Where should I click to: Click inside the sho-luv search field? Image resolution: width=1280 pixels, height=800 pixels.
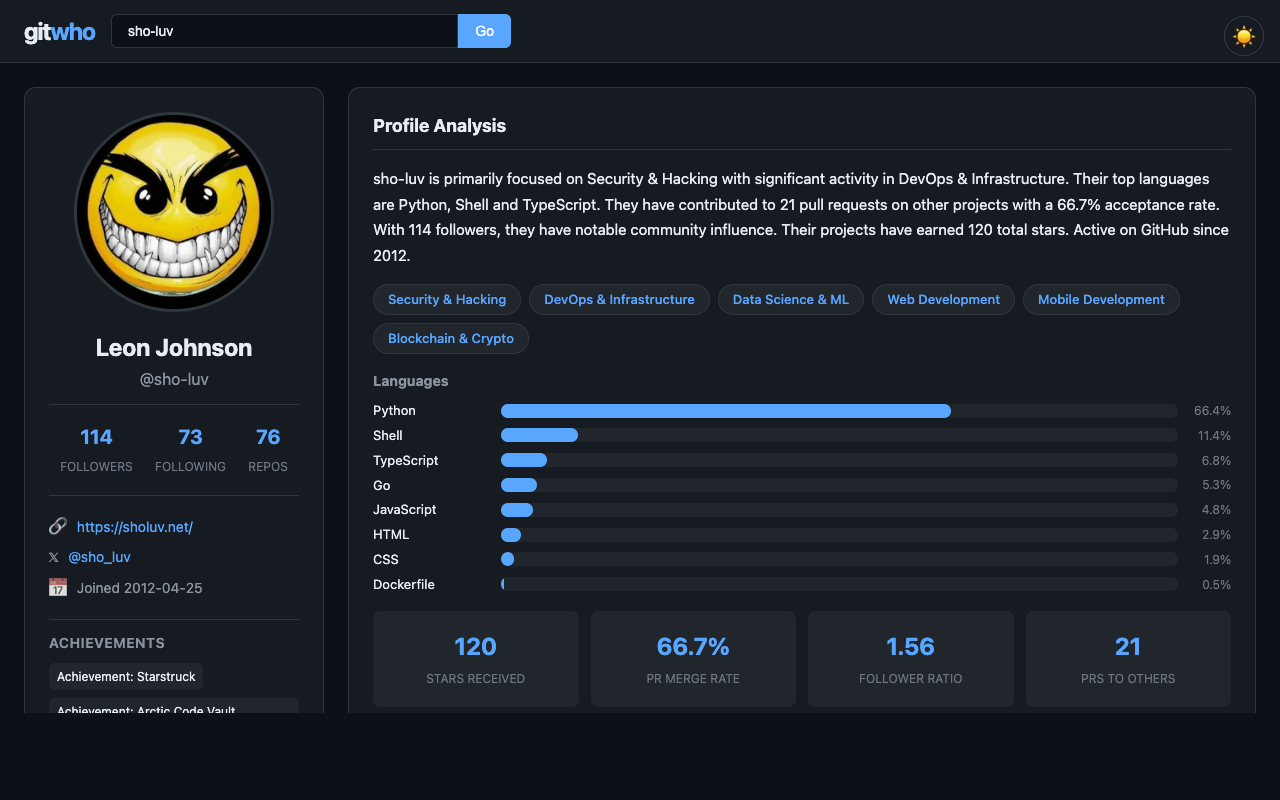pyautogui.click(x=284, y=31)
